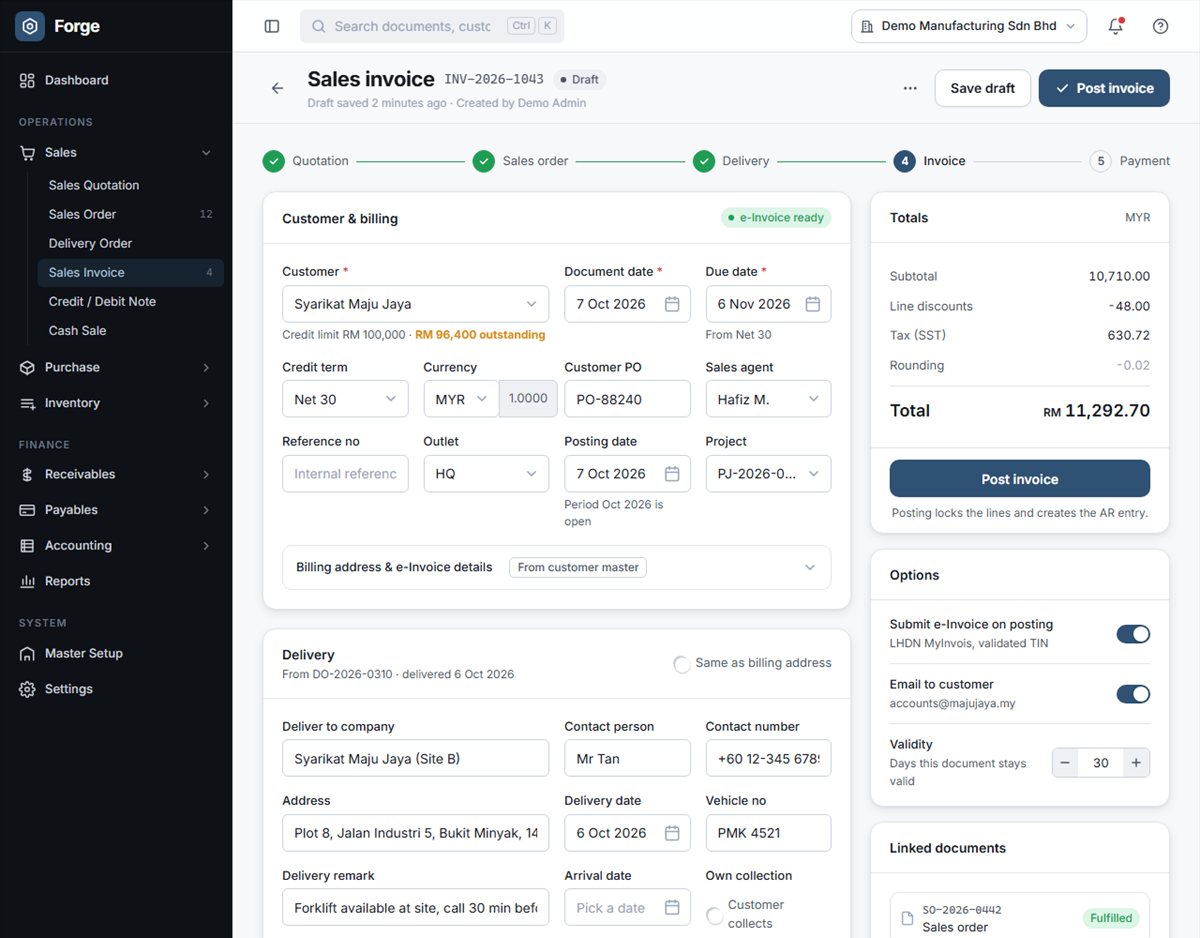This screenshot has height=938, width=1200.
Task: Open the Customer Syarikat Maju Jaya dropdown
Action: (415, 304)
